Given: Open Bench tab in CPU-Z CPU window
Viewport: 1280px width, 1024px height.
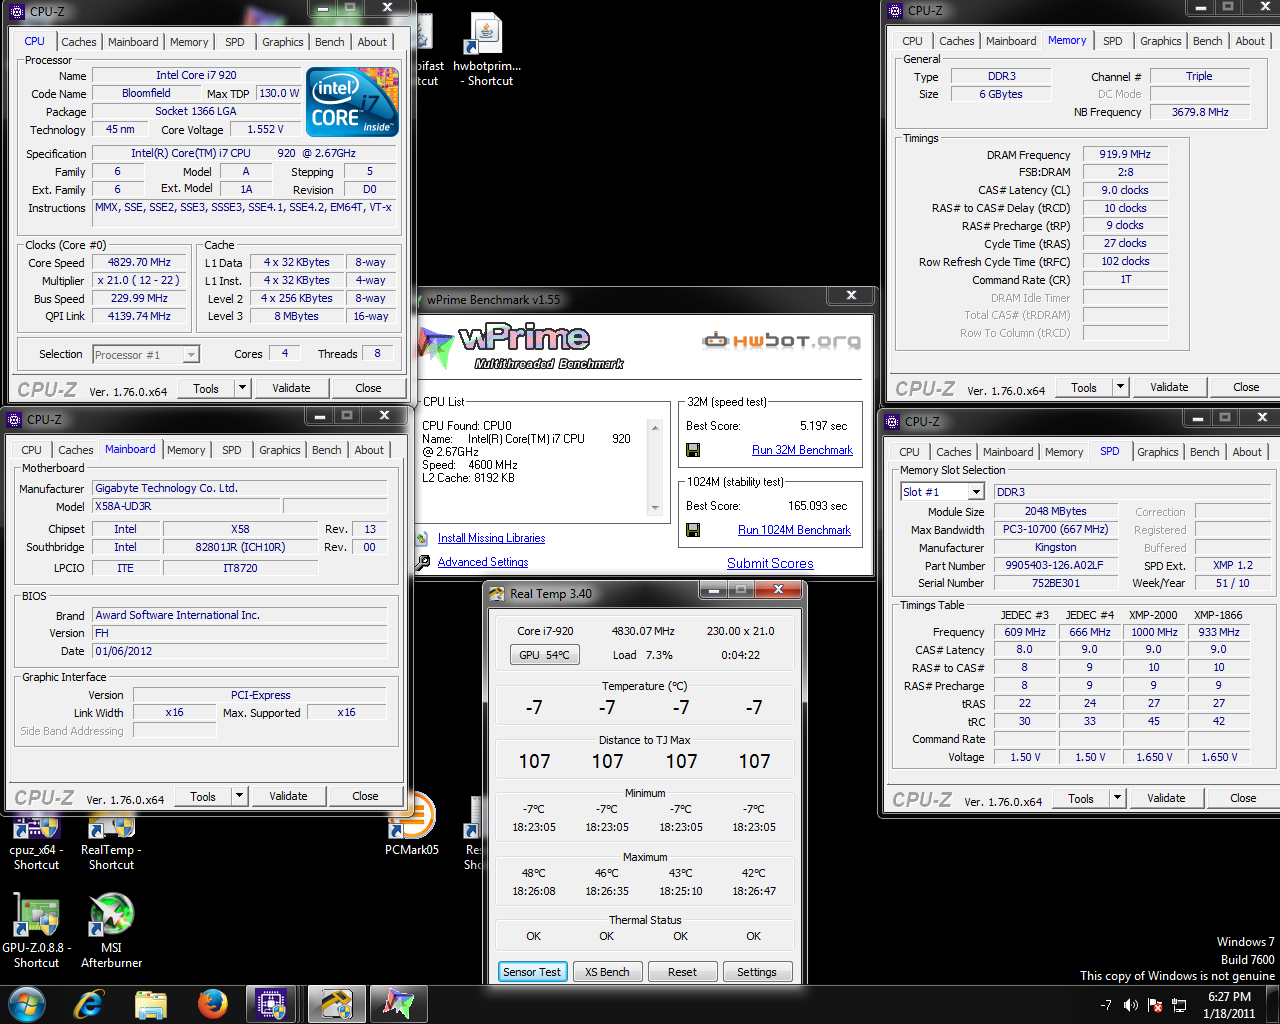Looking at the screenshot, I should coord(330,42).
